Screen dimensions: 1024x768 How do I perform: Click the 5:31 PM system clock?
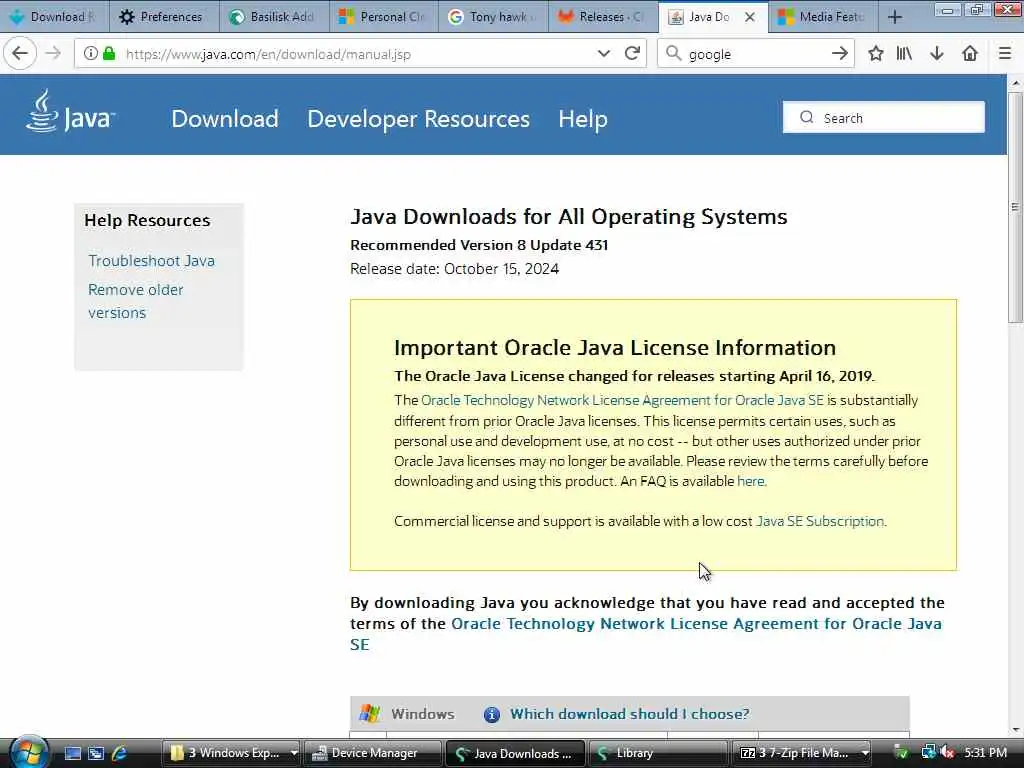pyautogui.click(x=985, y=753)
